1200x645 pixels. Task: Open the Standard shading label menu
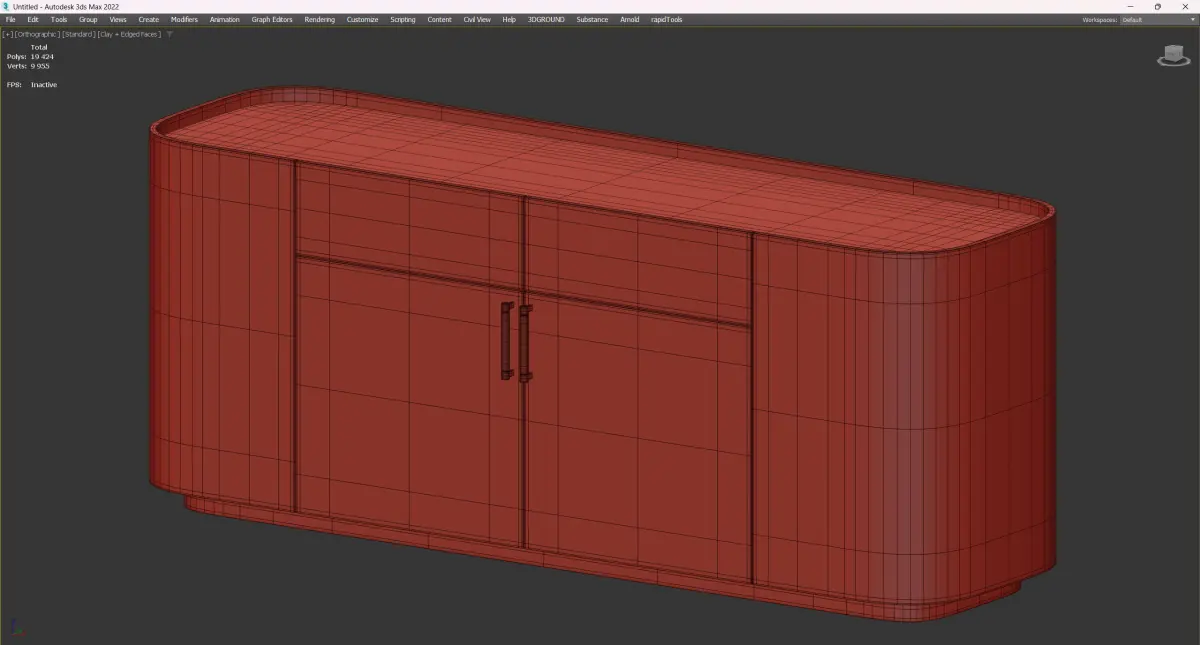tap(78, 34)
